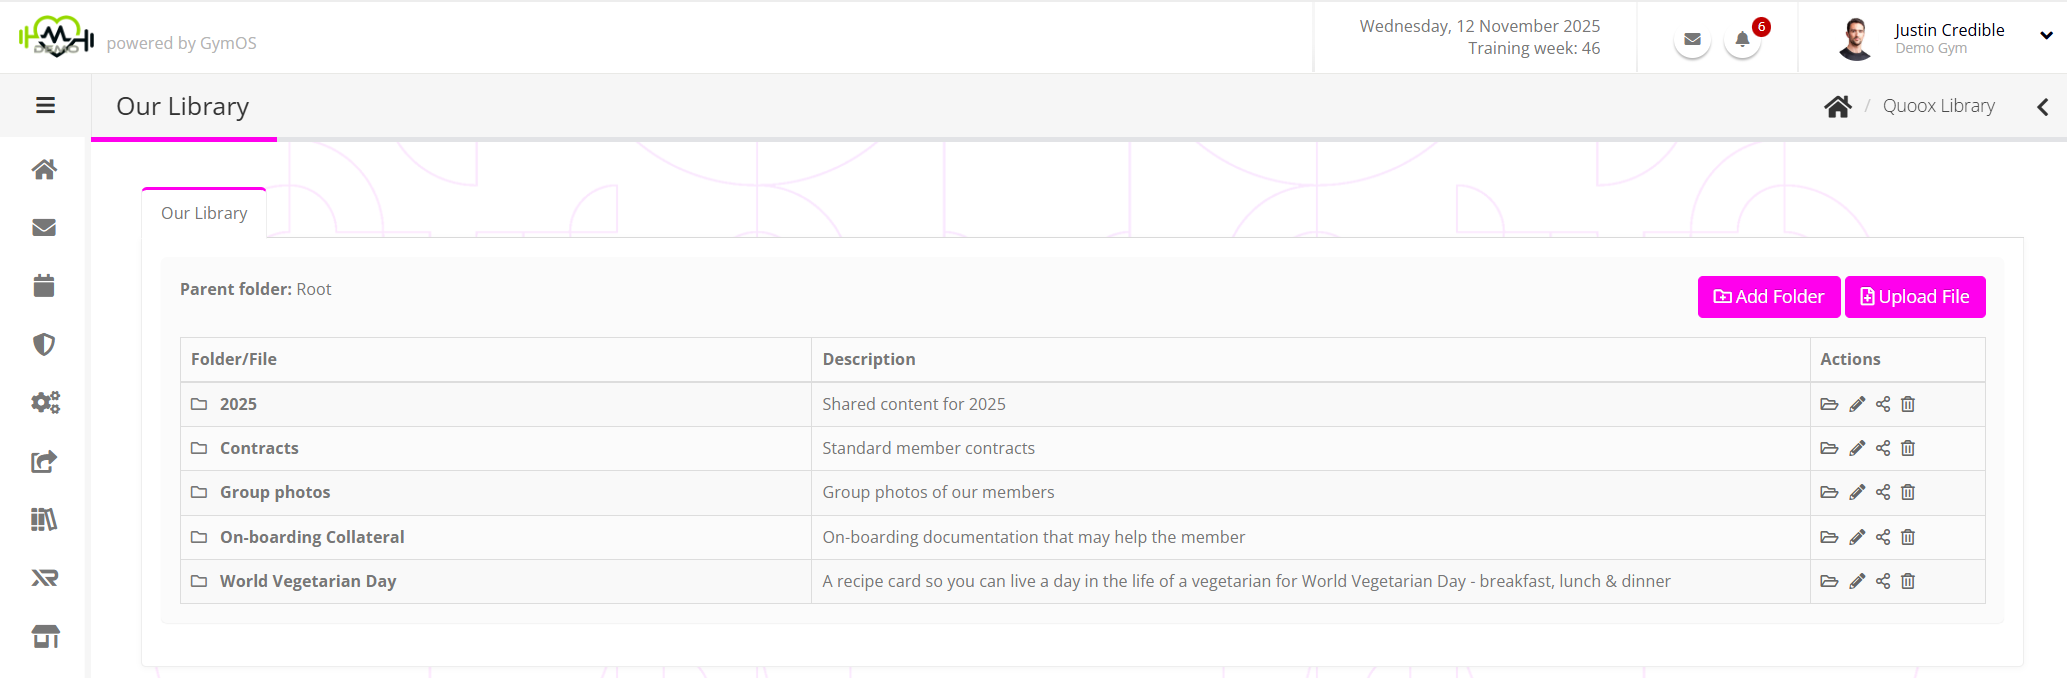Viewport: 2067px width, 678px height.
Task: Click the library books icon in sidebar
Action: click(44, 519)
